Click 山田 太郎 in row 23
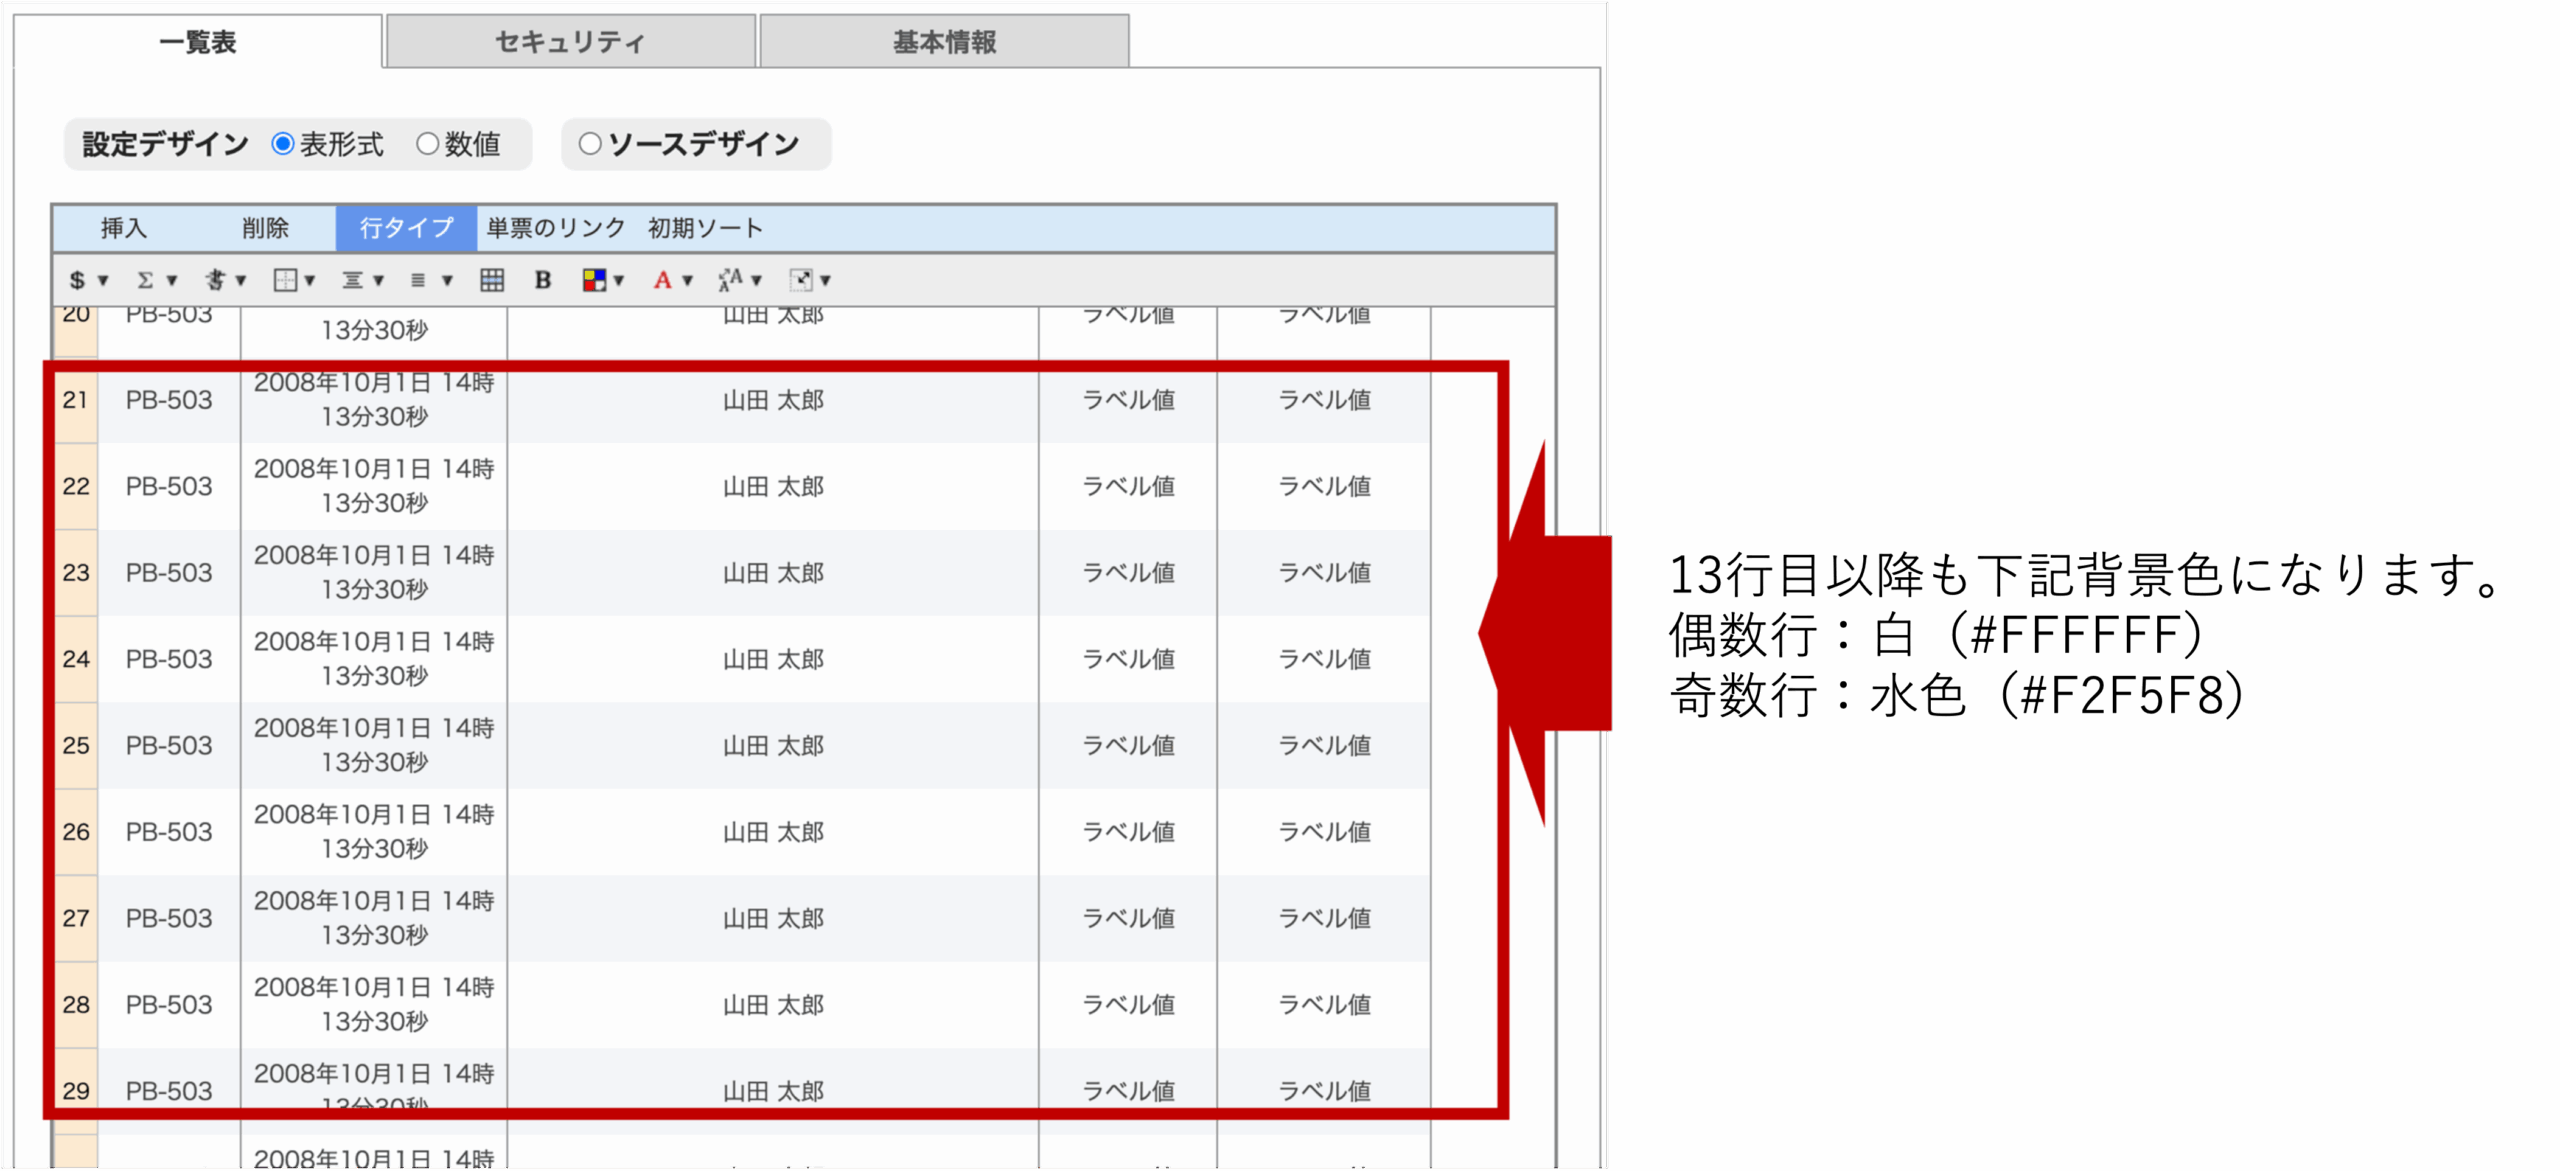 click(x=773, y=573)
